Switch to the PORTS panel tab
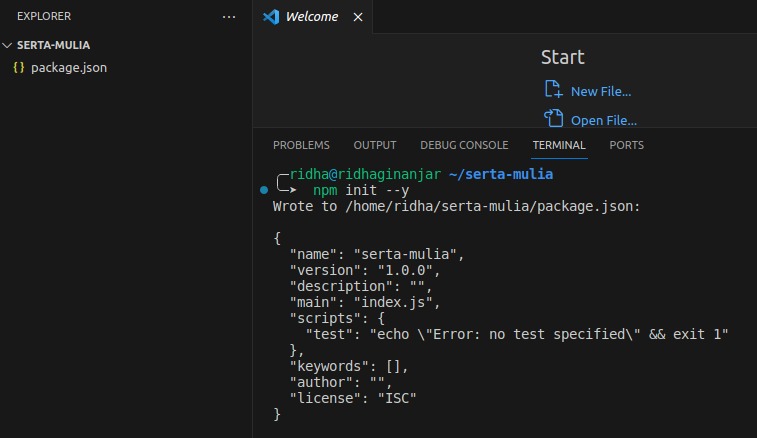The width and height of the screenshot is (757, 438). coord(626,145)
